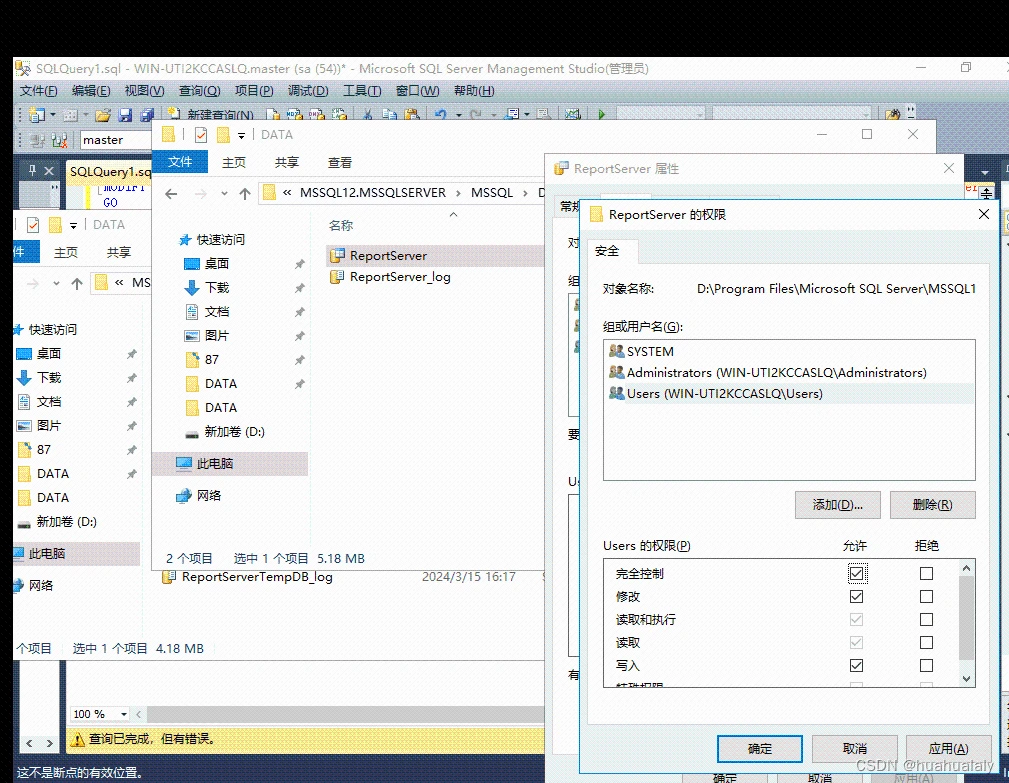The width and height of the screenshot is (1009, 783).
Task: Open 新加卷 (D:) in front Explorer navigation pane
Action: pos(234,432)
